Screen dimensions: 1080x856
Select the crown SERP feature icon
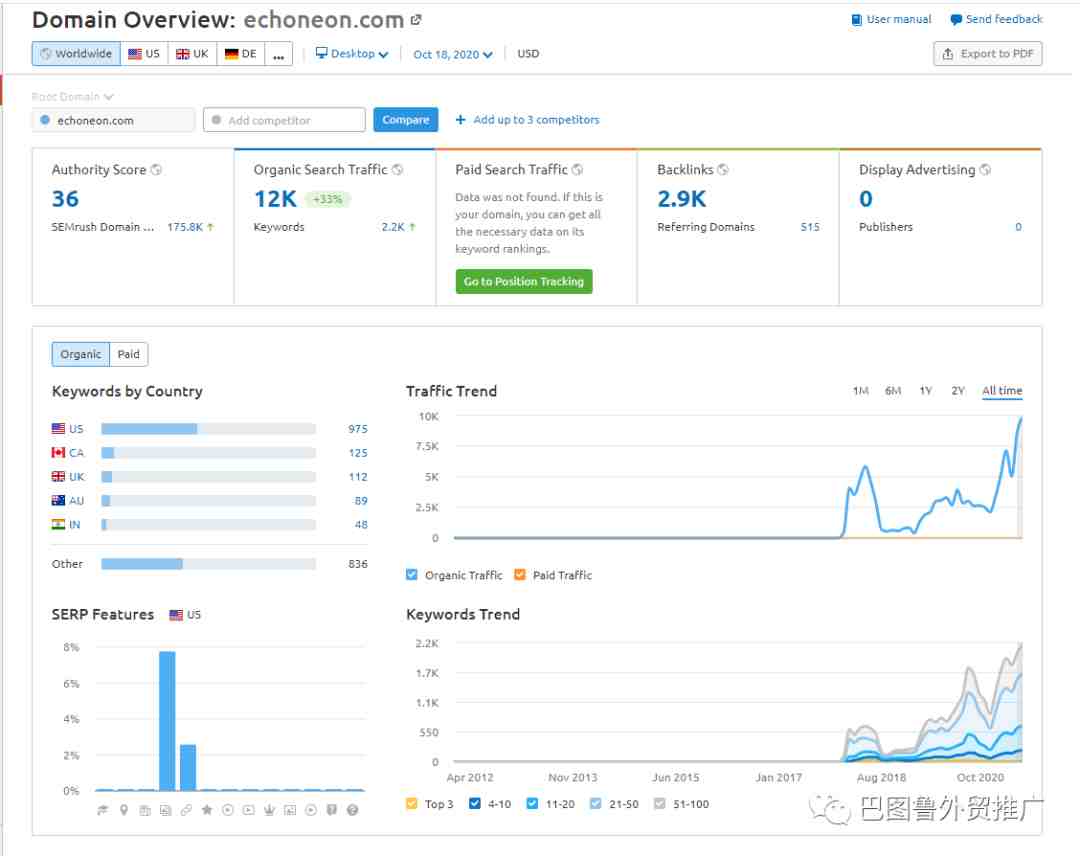(x=269, y=810)
